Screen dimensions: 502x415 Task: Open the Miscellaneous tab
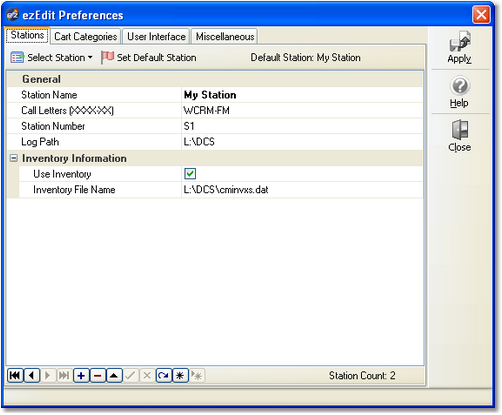[x=225, y=36]
